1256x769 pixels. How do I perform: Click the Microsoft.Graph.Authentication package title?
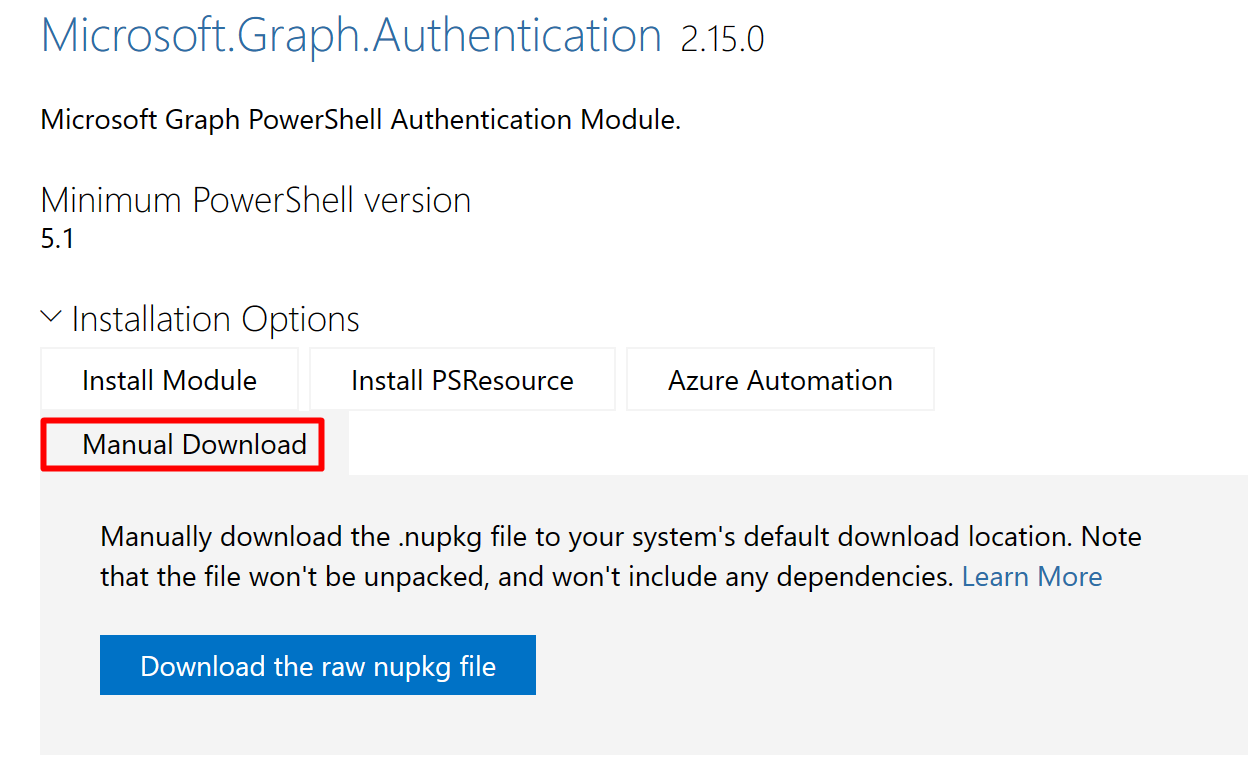350,36
